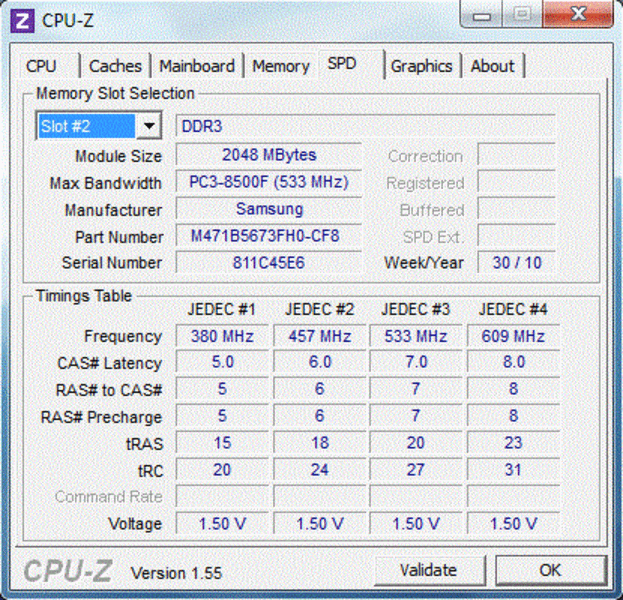The height and width of the screenshot is (600, 623).
Task: Click the JEDEC #2 column header
Action: 319,309
